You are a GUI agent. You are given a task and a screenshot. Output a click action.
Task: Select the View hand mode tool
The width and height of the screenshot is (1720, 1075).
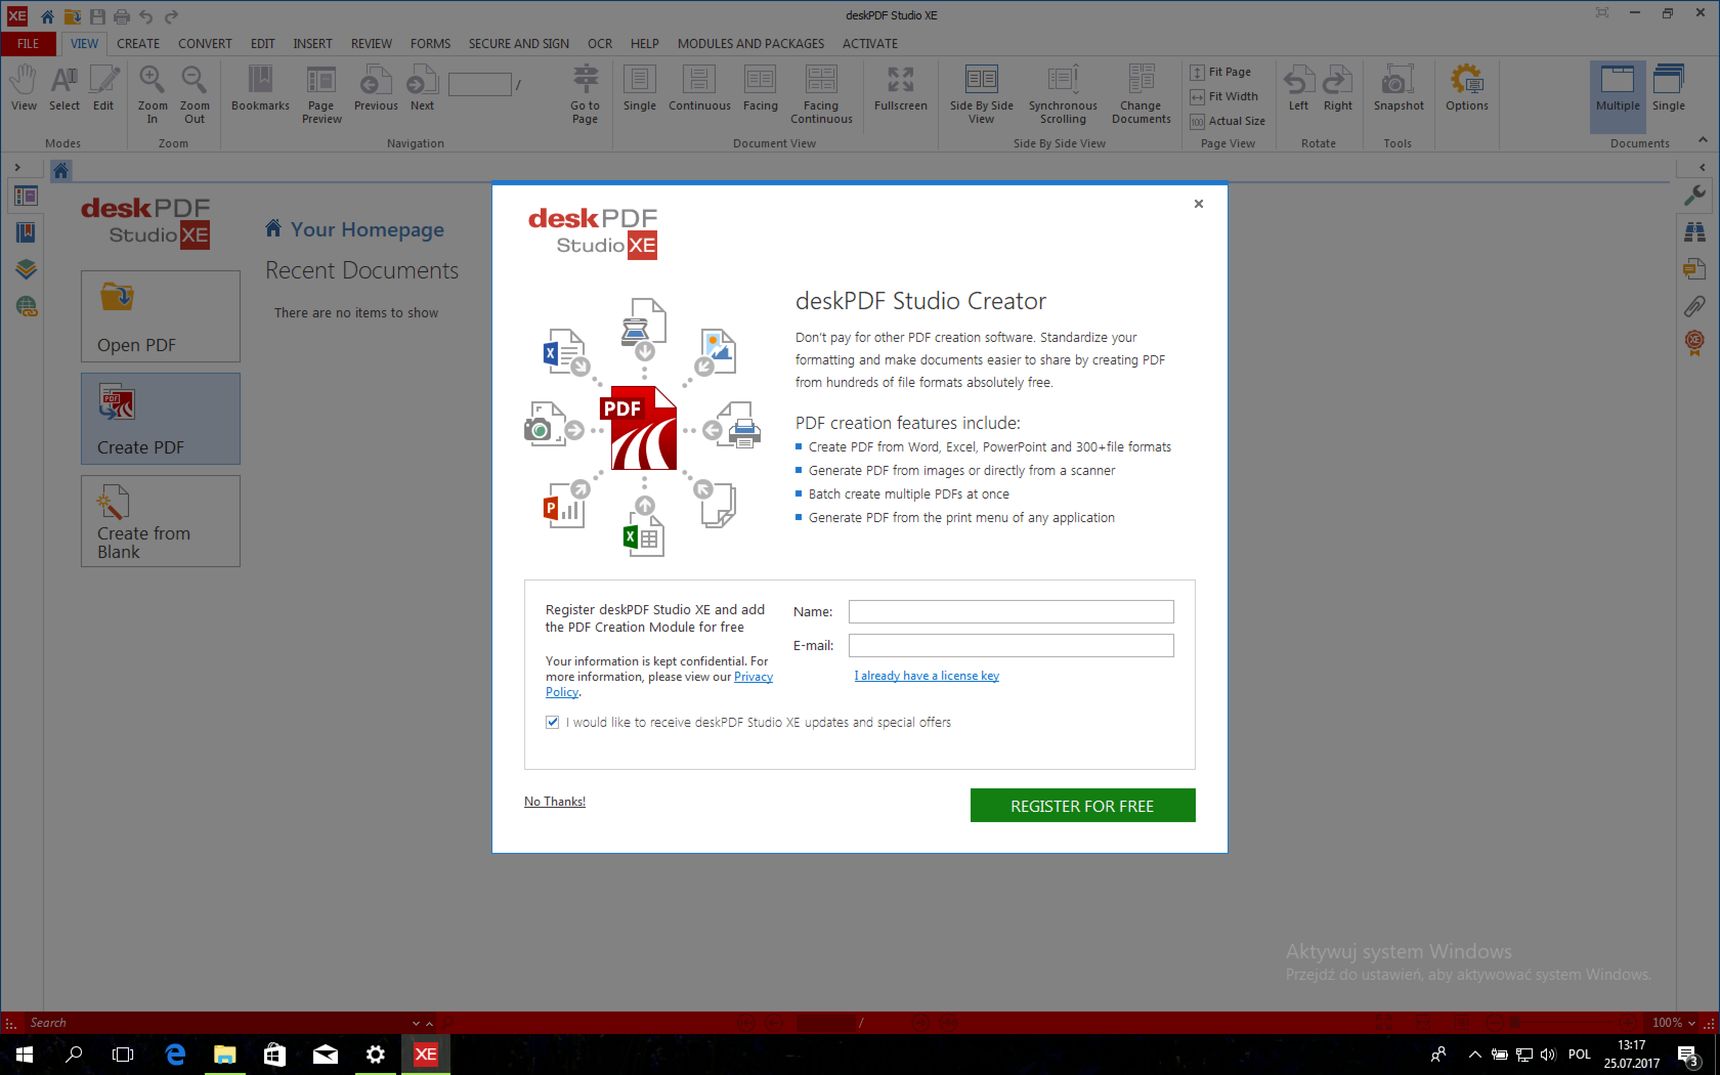(23, 88)
